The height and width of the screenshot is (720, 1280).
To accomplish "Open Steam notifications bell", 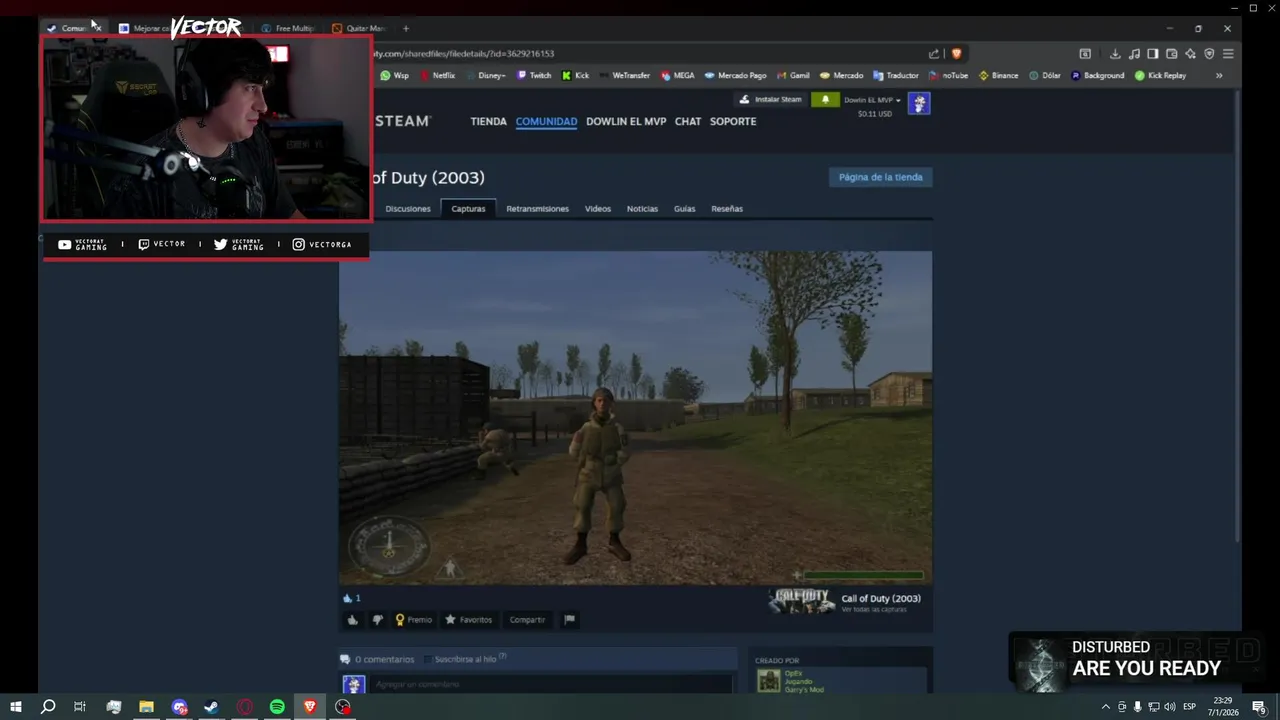I will 825,100.
